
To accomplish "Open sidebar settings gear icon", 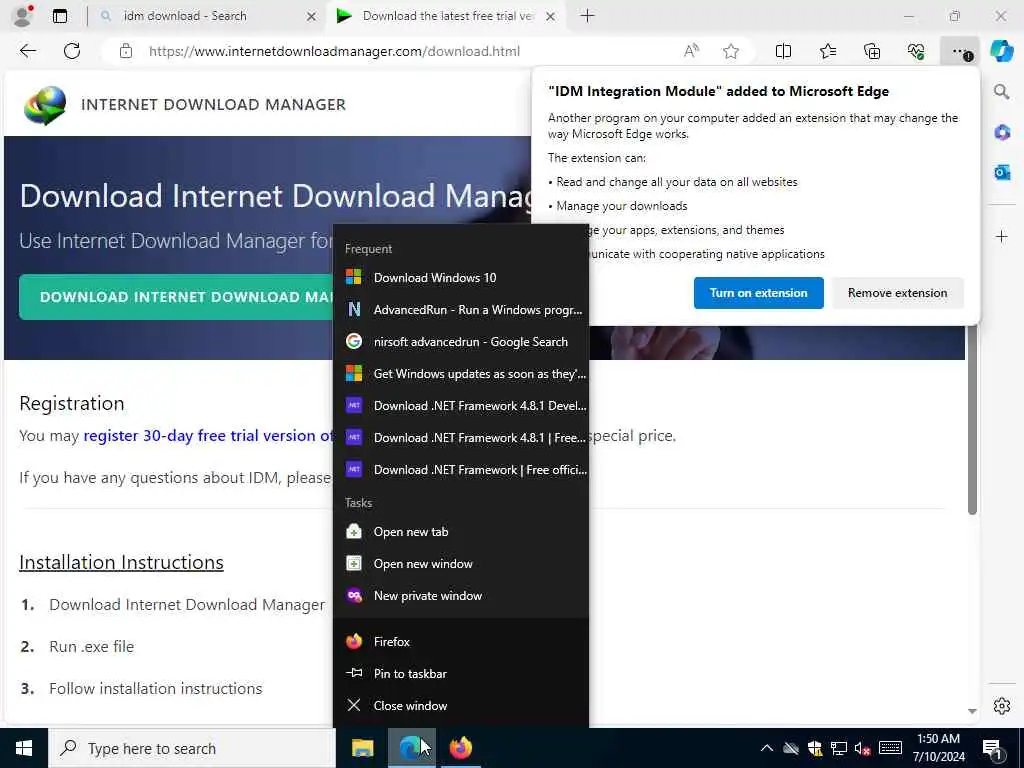I will tap(1002, 706).
